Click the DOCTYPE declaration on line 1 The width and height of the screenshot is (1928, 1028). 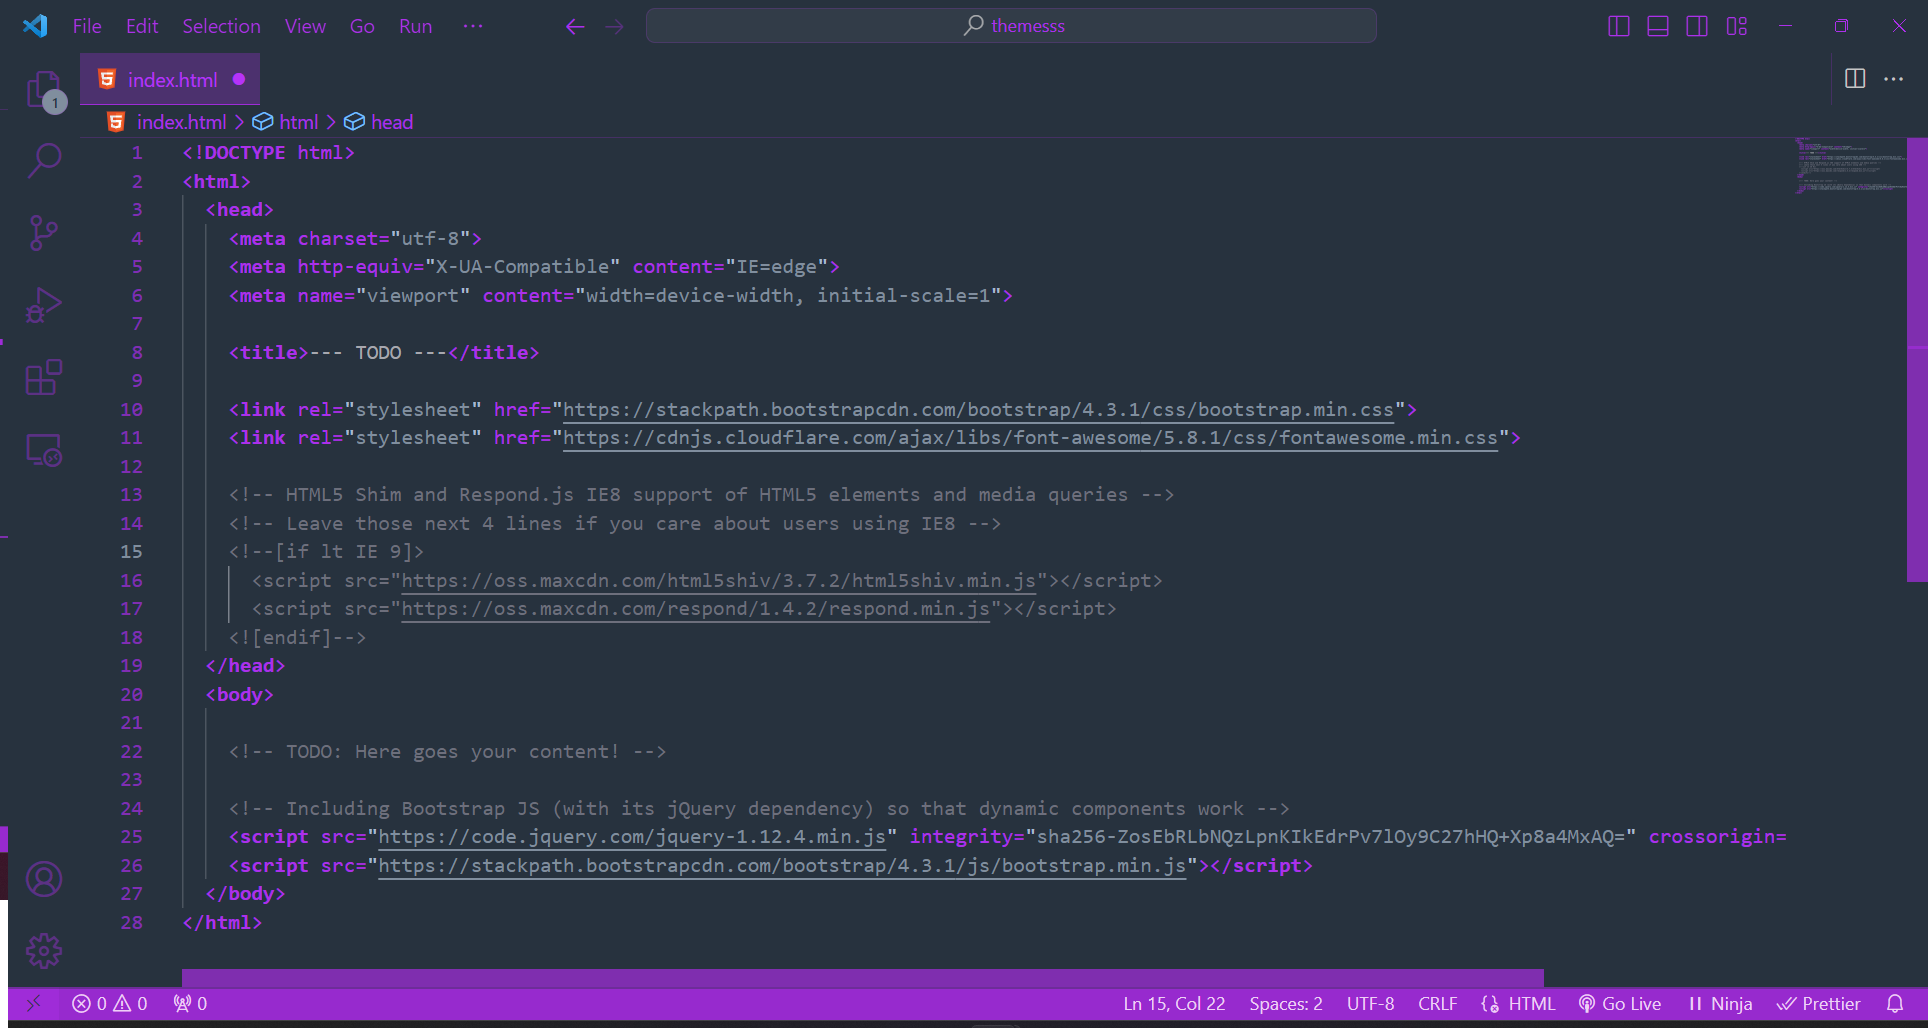(268, 153)
